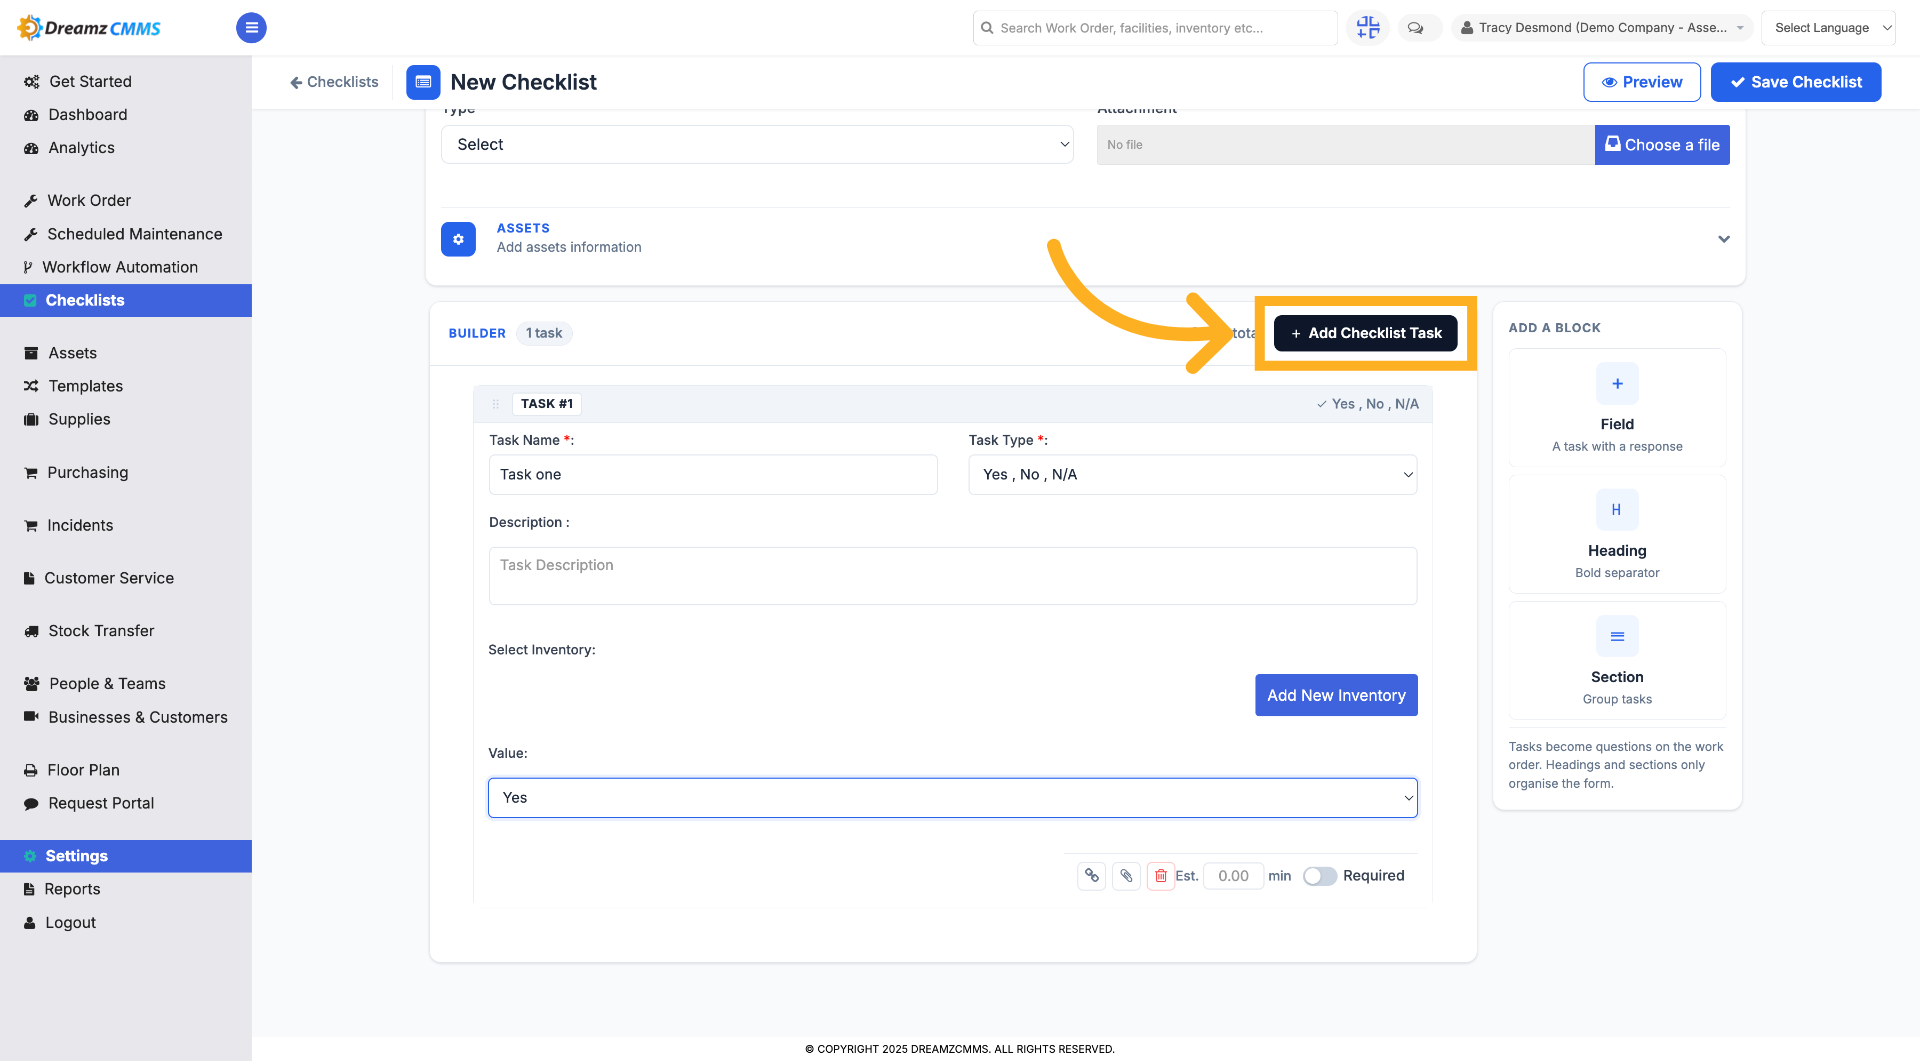Open the Select Language dropdown
The image size is (1920, 1061).
[x=1828, y=28]
